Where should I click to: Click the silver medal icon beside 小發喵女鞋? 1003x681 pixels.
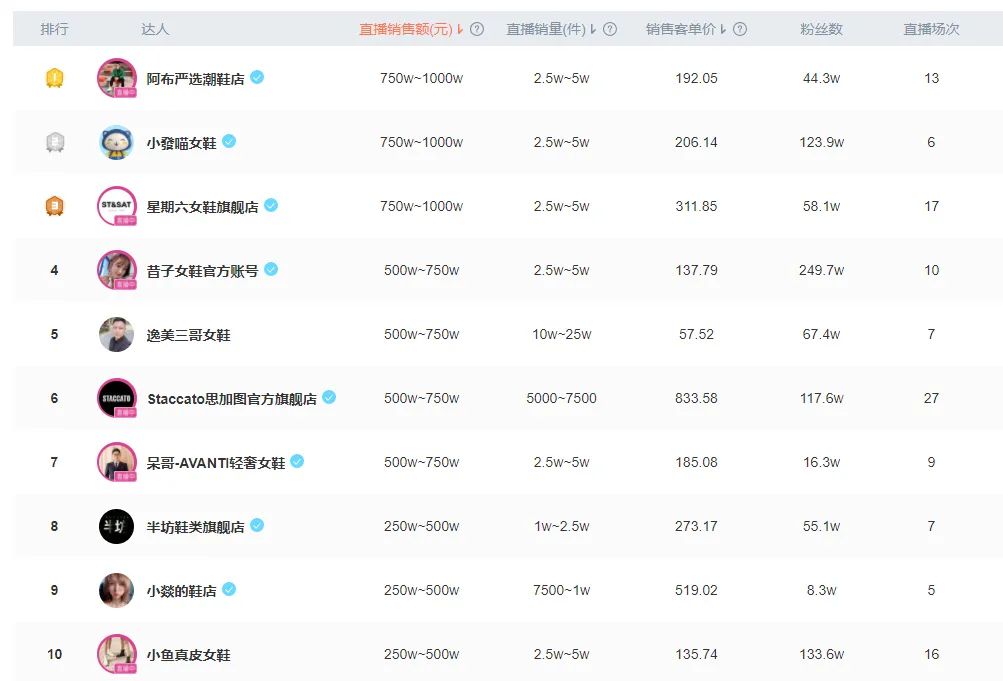click(54, 142)
